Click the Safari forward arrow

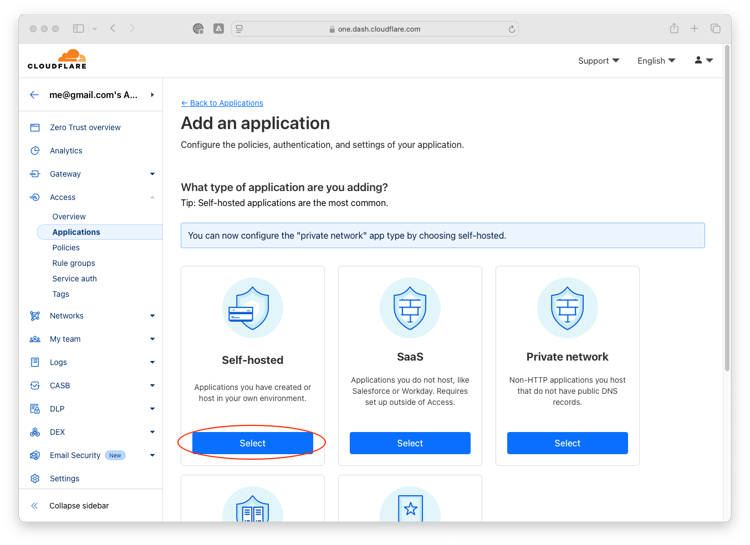[x=132, y=29]
